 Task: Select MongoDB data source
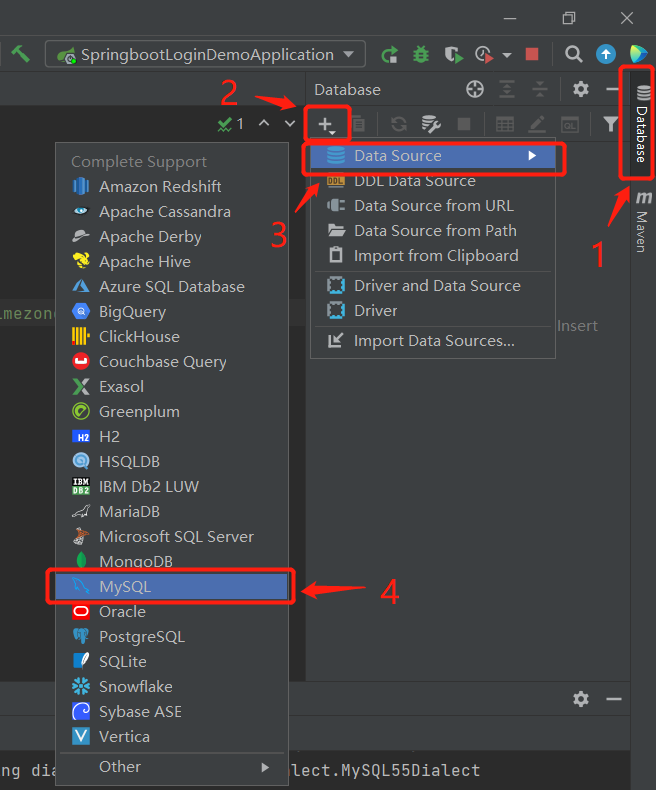[171, 561]
